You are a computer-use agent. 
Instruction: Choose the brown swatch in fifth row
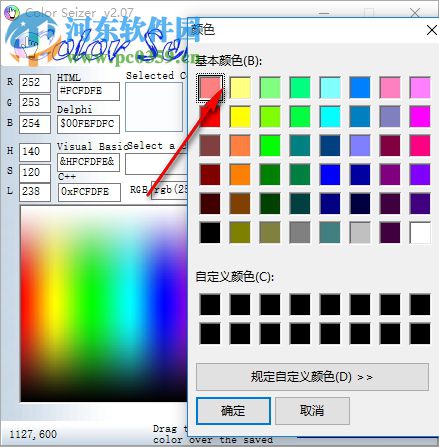coord(240,204)
